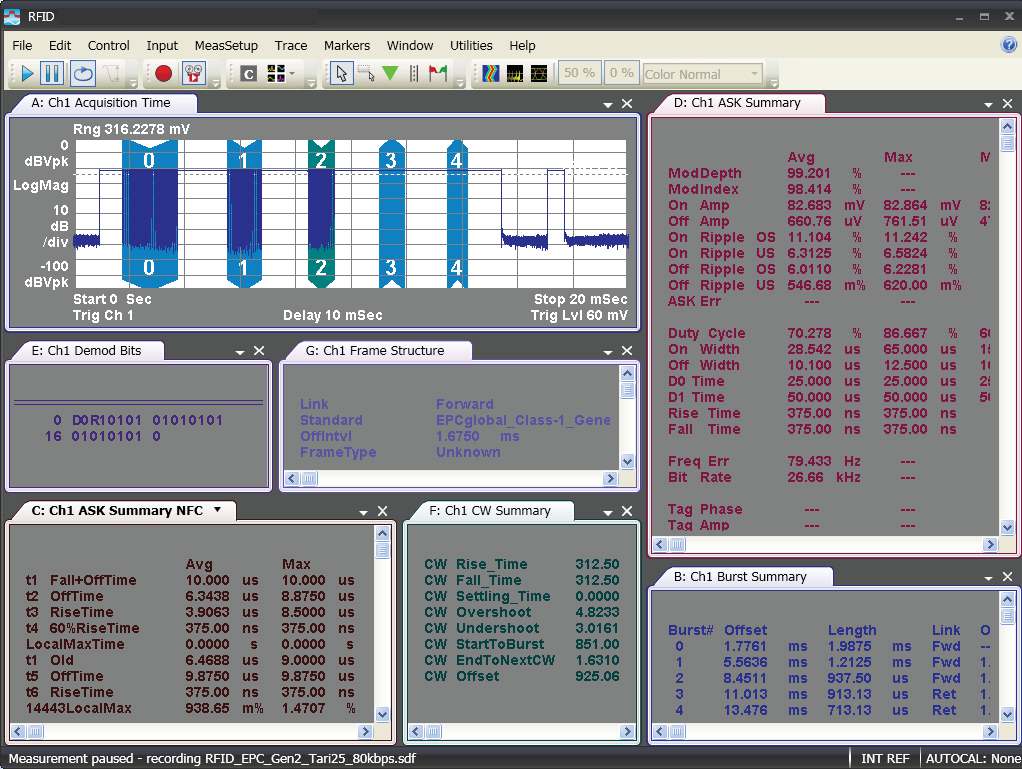Viewport: 1022px width, 769px height.
Task: Click the Help question mark icon
Action: click(x=1009, y=45)
